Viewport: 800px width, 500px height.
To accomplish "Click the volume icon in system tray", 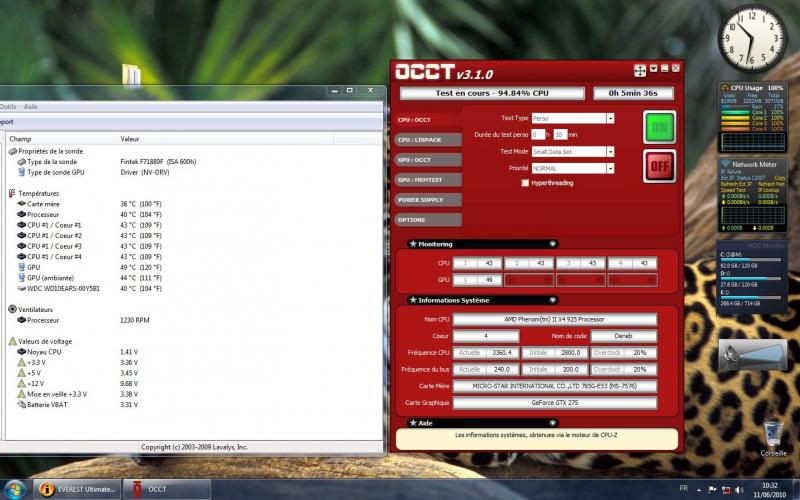I will click(x=739, y=490).
